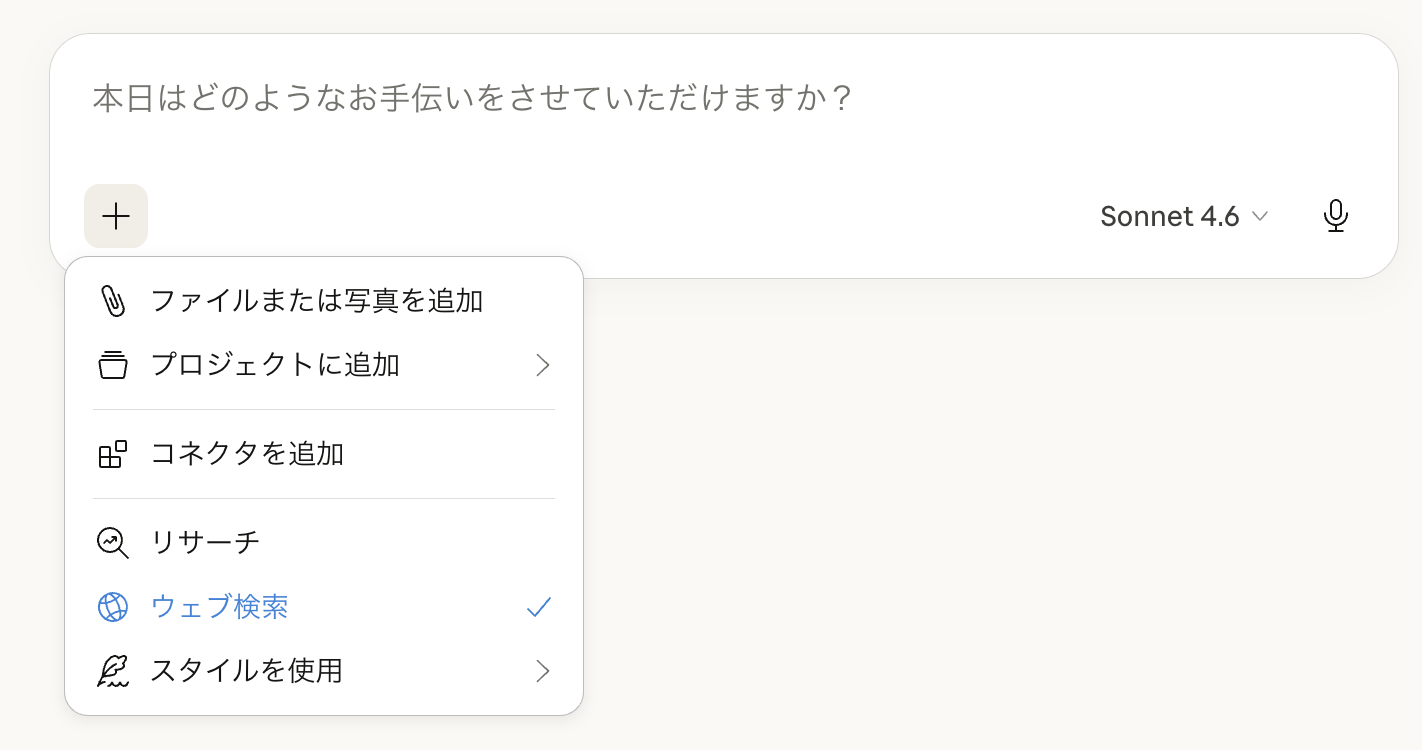Click the feather style icon

point(113,671)
